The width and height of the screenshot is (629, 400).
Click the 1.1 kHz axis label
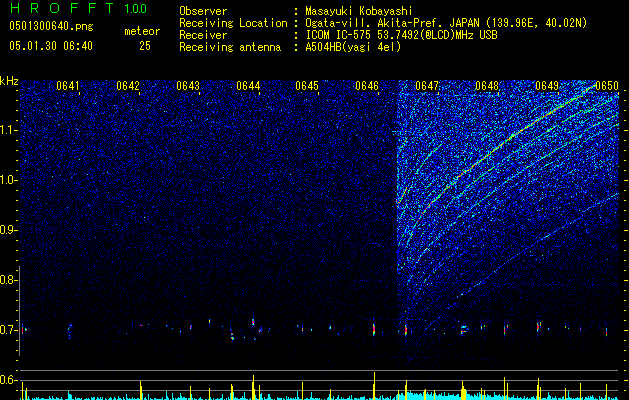coord(8,130)
